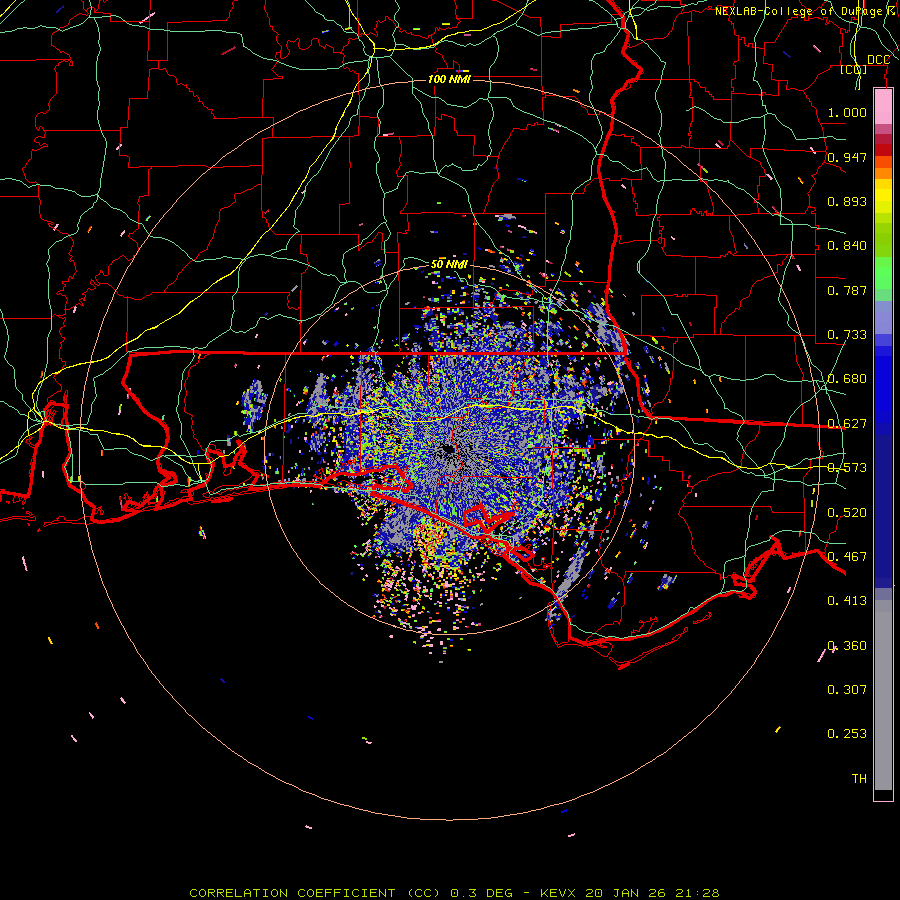Viewport: 900px width, 900px height.
Task: Click the 1.000 scale value
Action: 847,112
